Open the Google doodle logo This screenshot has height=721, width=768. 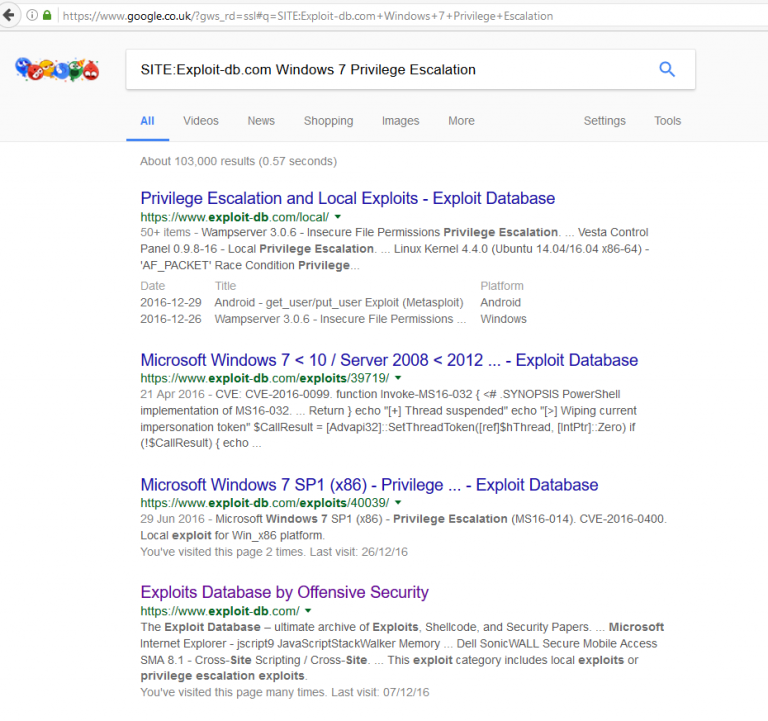(x=57, y=69)
